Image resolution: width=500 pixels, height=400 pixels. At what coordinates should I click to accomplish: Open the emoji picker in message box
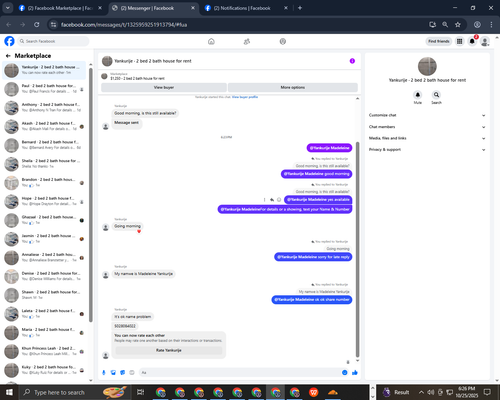tap(345, 372)
